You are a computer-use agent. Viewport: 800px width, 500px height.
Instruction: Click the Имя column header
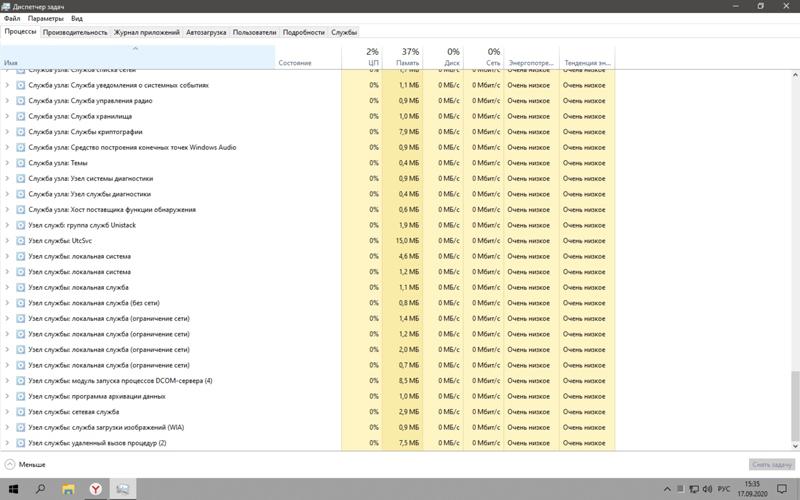[138, 57]
